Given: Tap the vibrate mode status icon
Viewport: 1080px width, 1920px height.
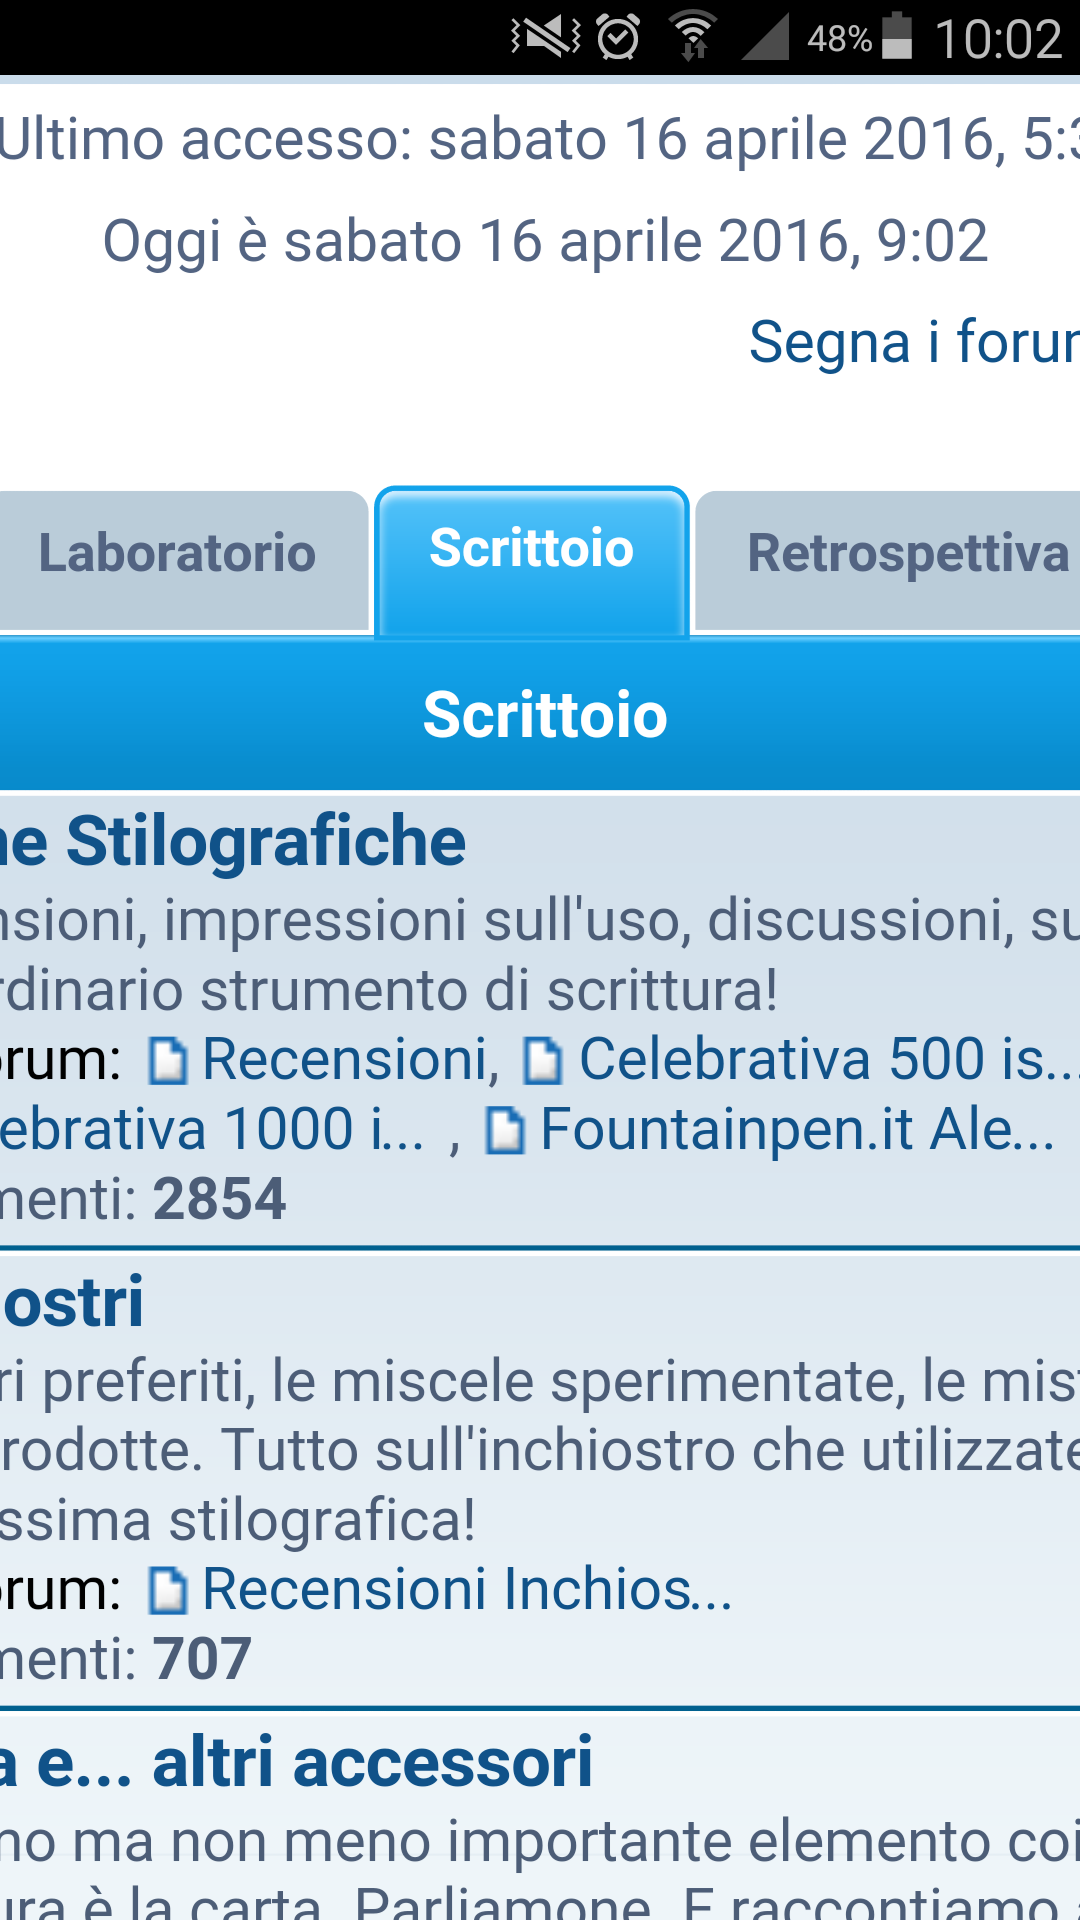Looking at the screenshot, I should pyautogui.click(x=545, y=38).
